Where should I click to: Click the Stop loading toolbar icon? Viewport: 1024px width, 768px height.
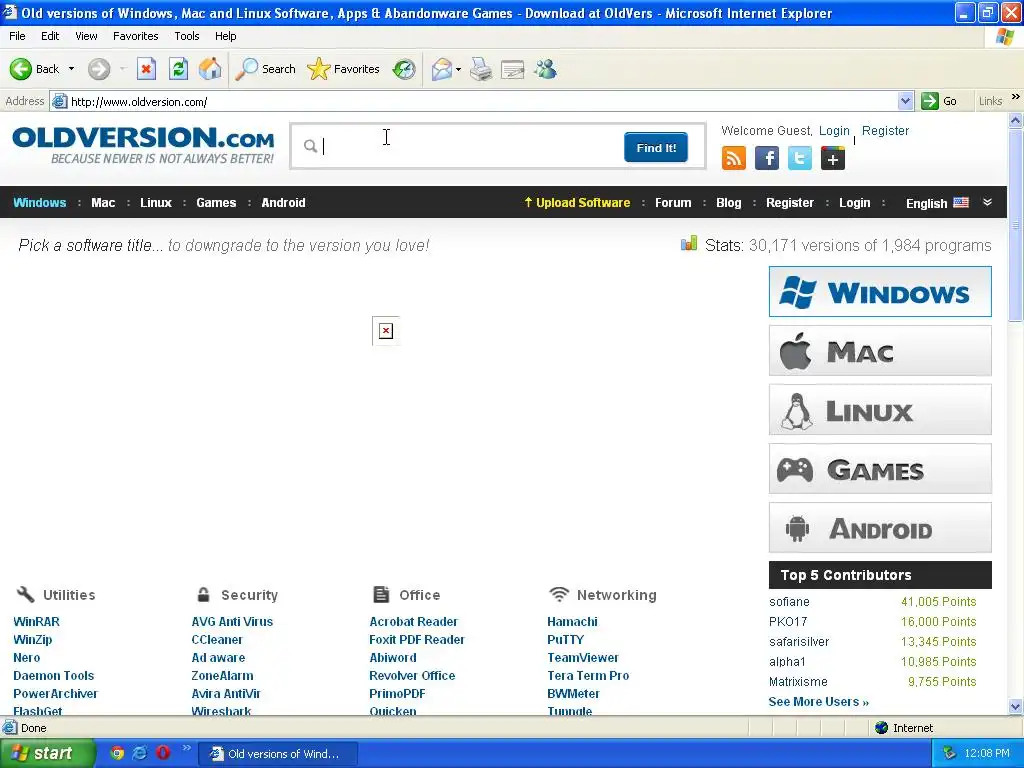pos(146,69)
